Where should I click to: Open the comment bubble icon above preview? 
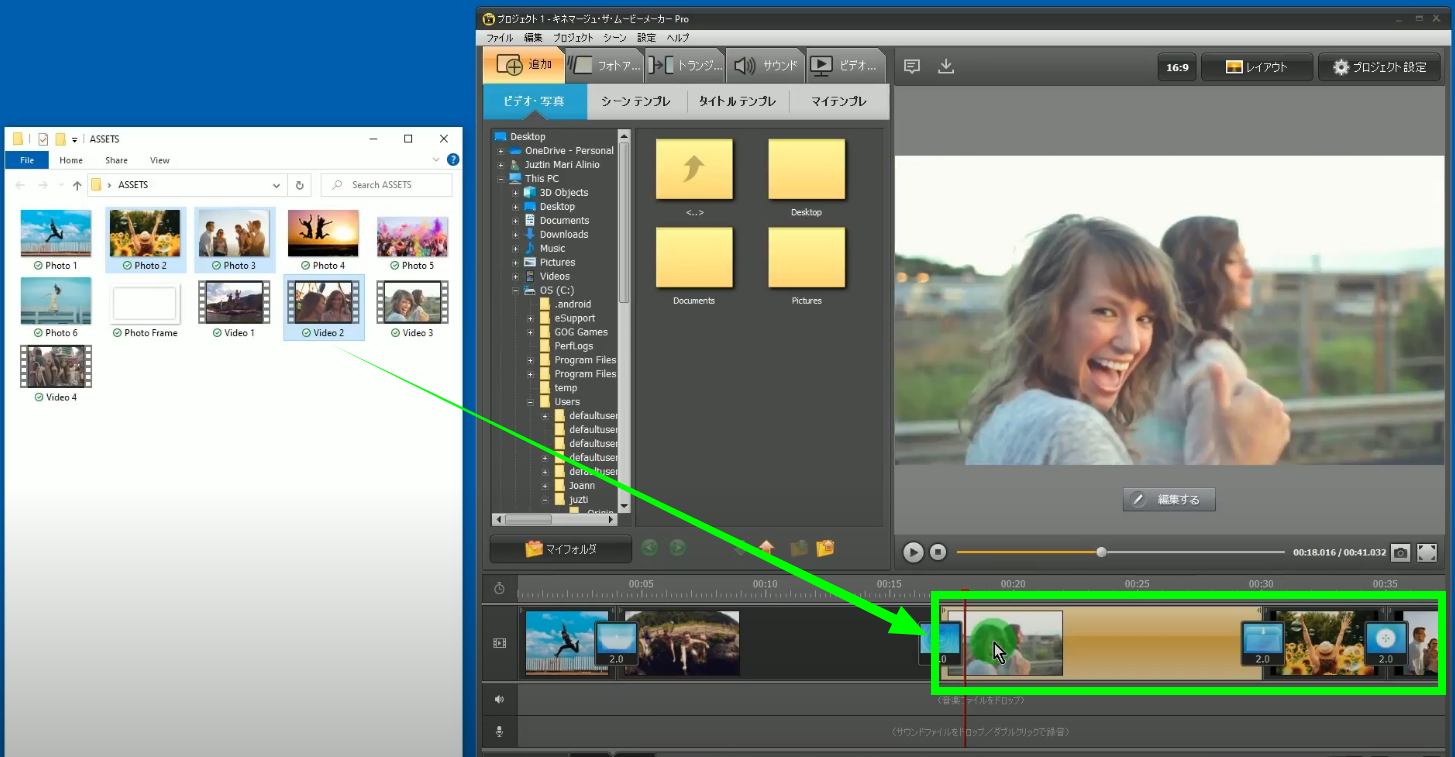[x=912, y=67]
